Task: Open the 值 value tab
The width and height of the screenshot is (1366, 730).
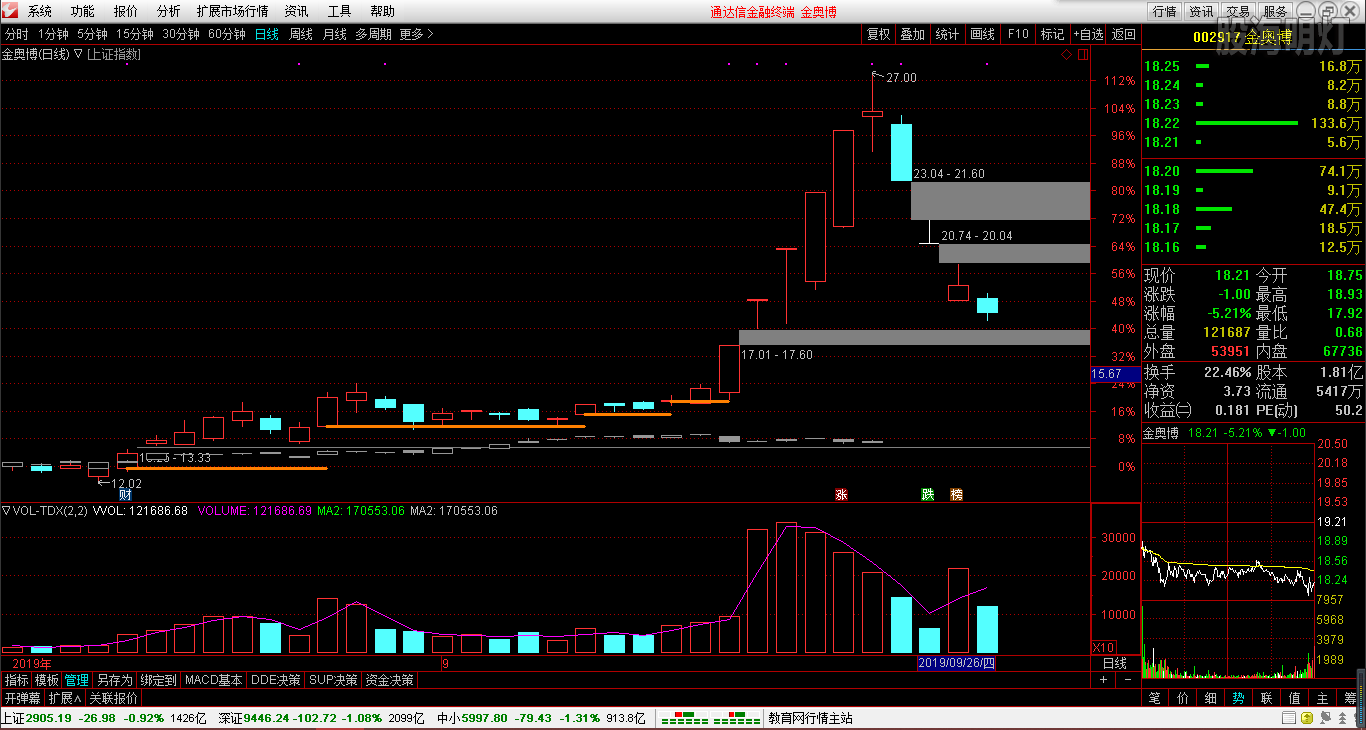Action: 1295,698
